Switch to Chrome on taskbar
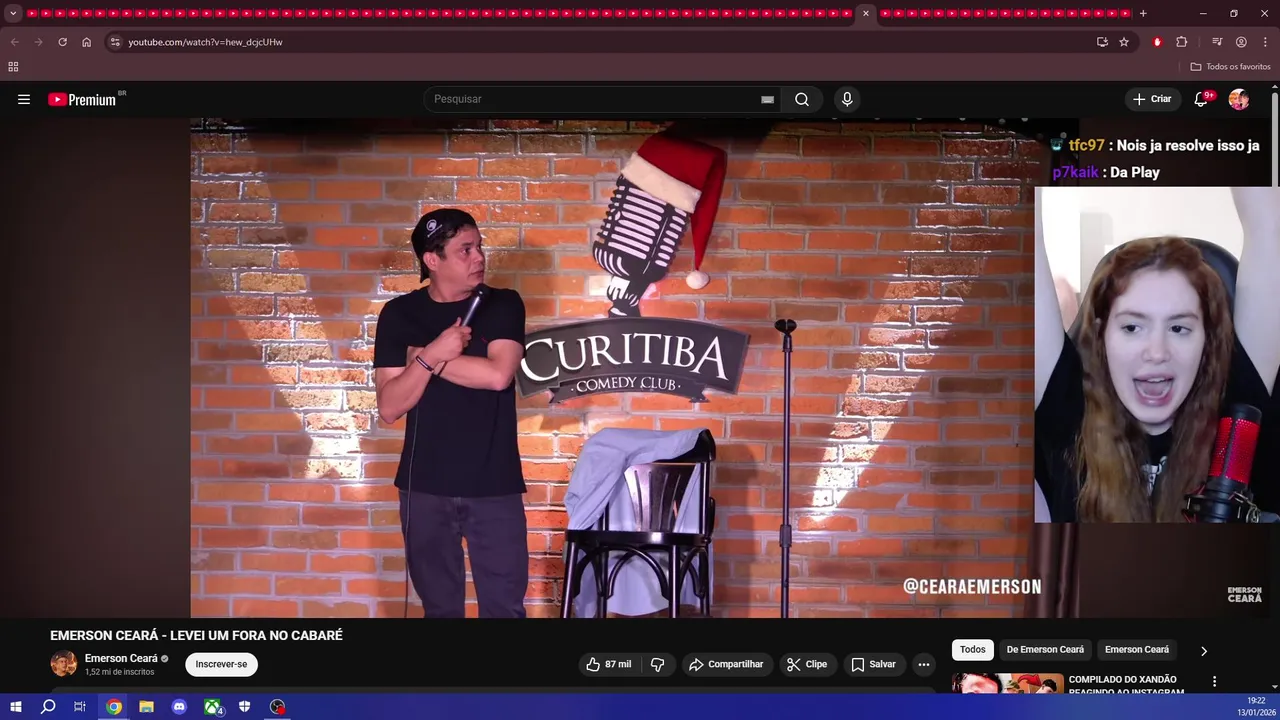Screen dimensions: 1280x720 tap(114, 707)
